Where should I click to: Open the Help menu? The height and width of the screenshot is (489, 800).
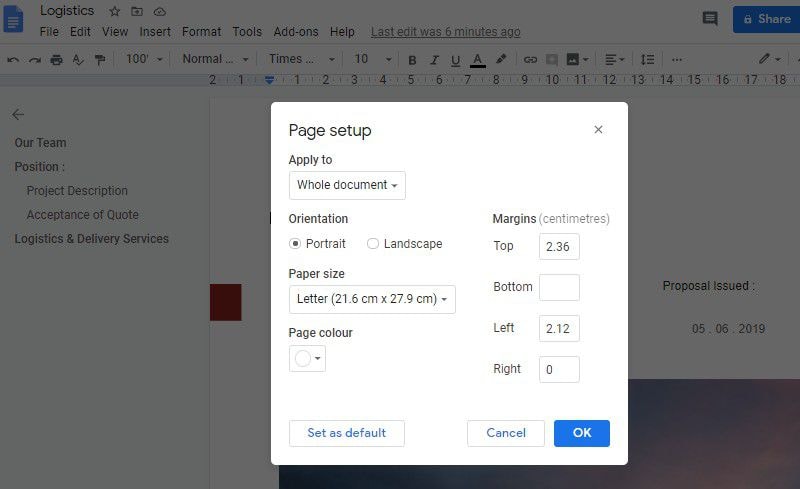point(342,32)
